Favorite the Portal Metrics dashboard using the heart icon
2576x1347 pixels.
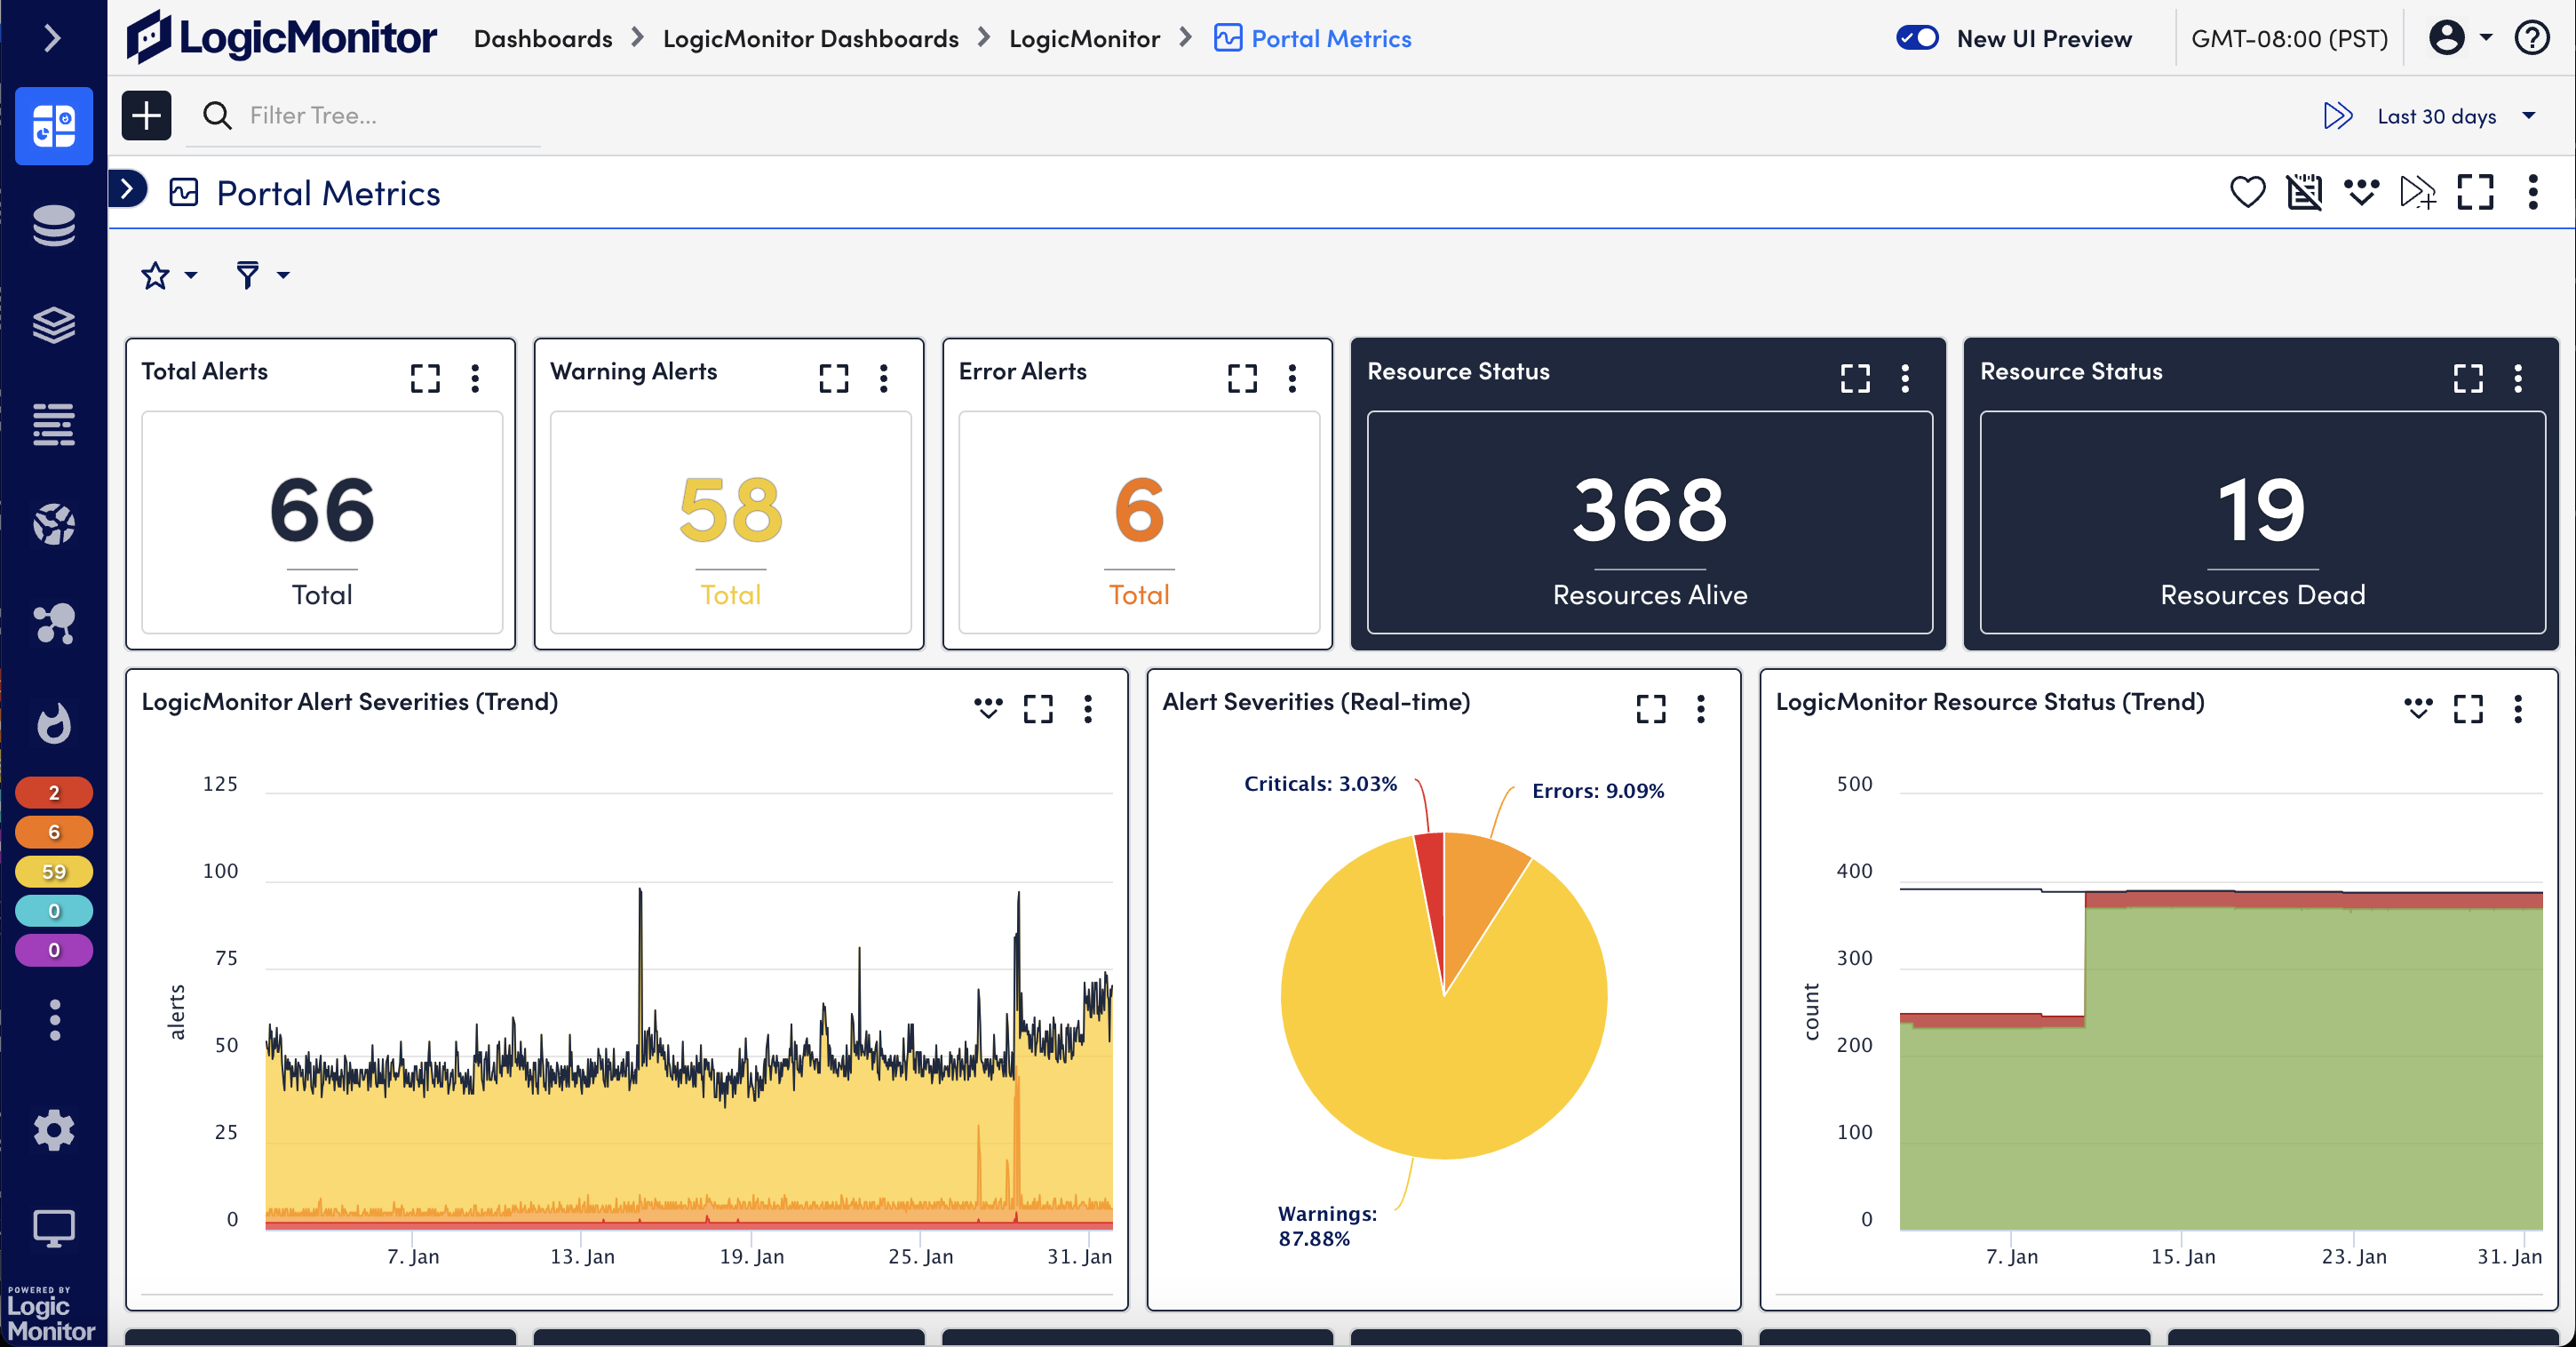(x=2247, y=192)
